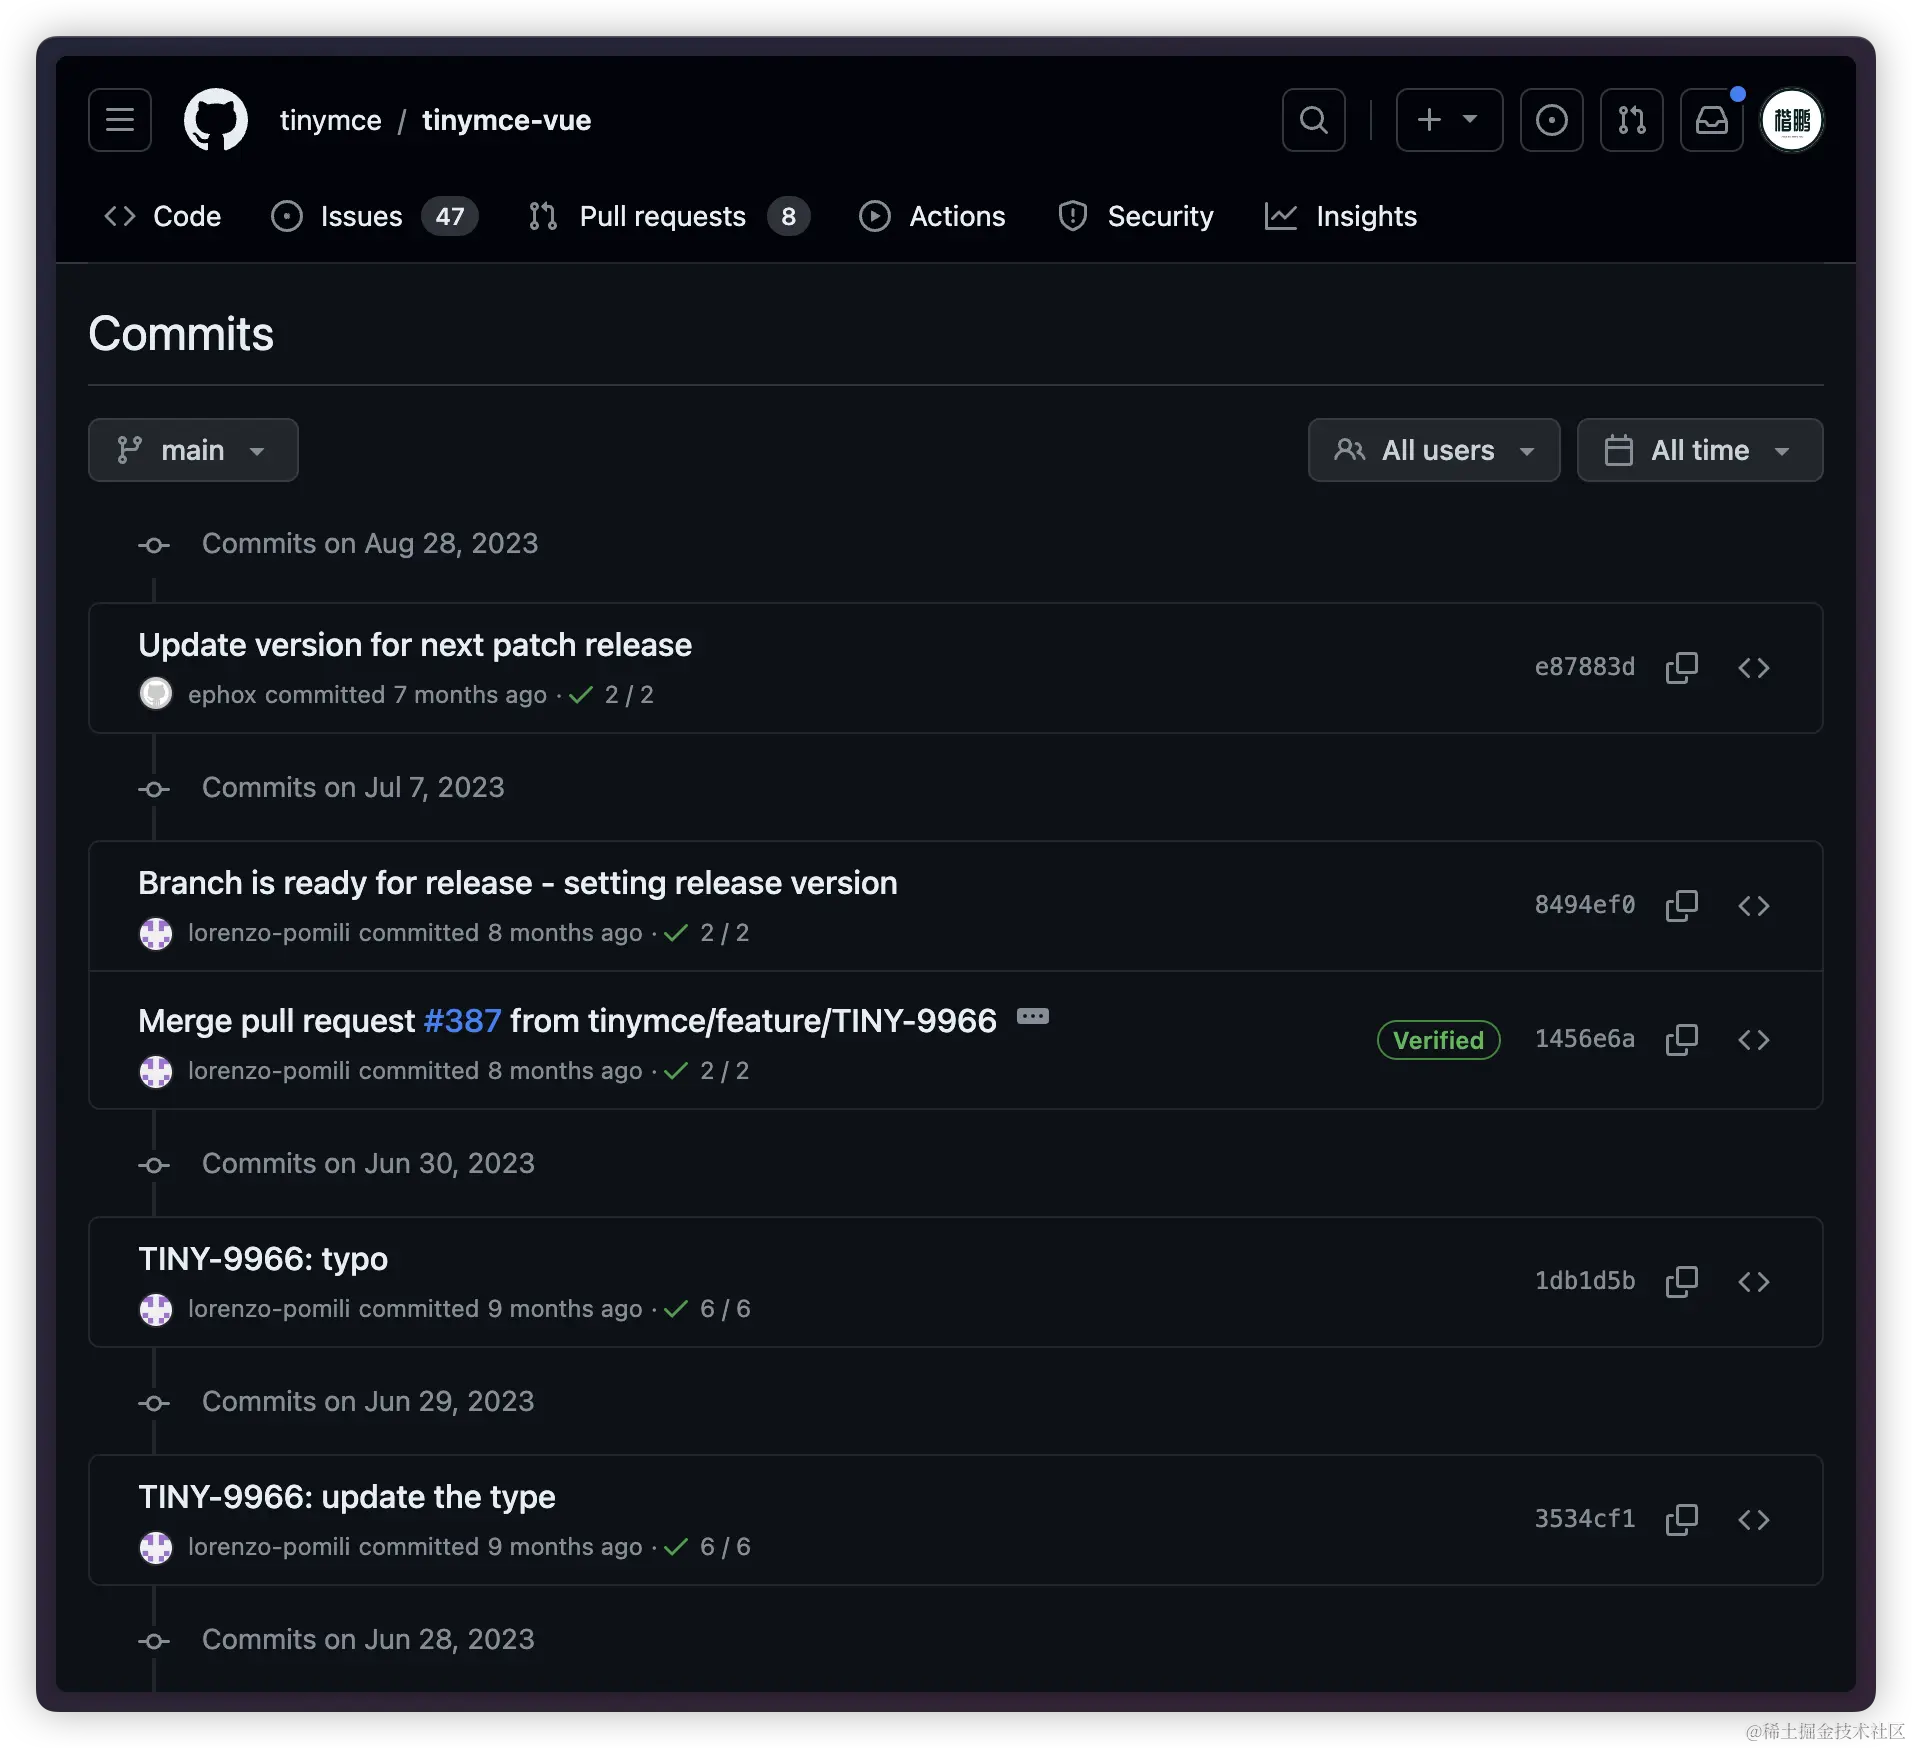The height and width of the screenshot is (1748, 1912).
Task: Click the Issues count badge 47
Action: pos(450,216)
